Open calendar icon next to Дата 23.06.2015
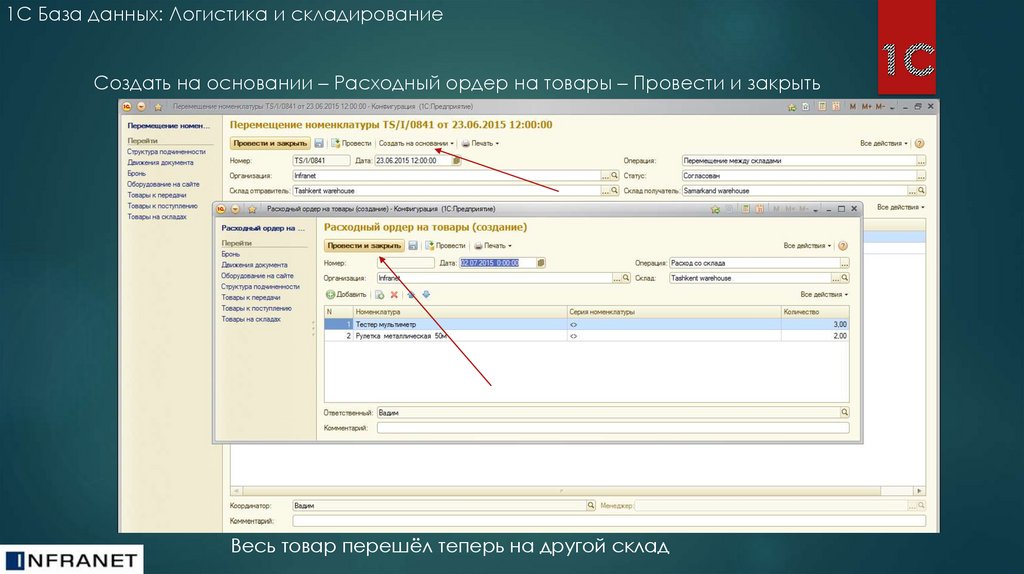 pyautogui.click(x=456, y=160)
